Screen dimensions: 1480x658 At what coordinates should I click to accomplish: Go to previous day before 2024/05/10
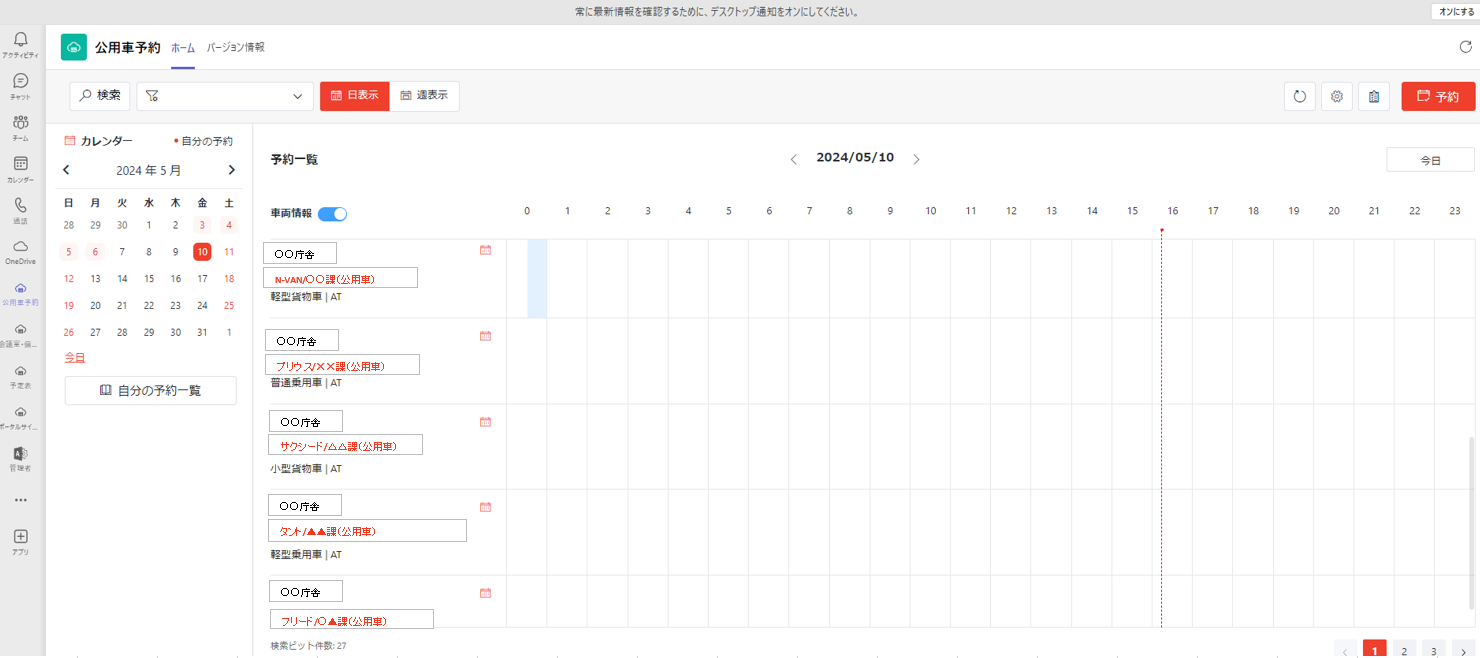pos(794,159)
